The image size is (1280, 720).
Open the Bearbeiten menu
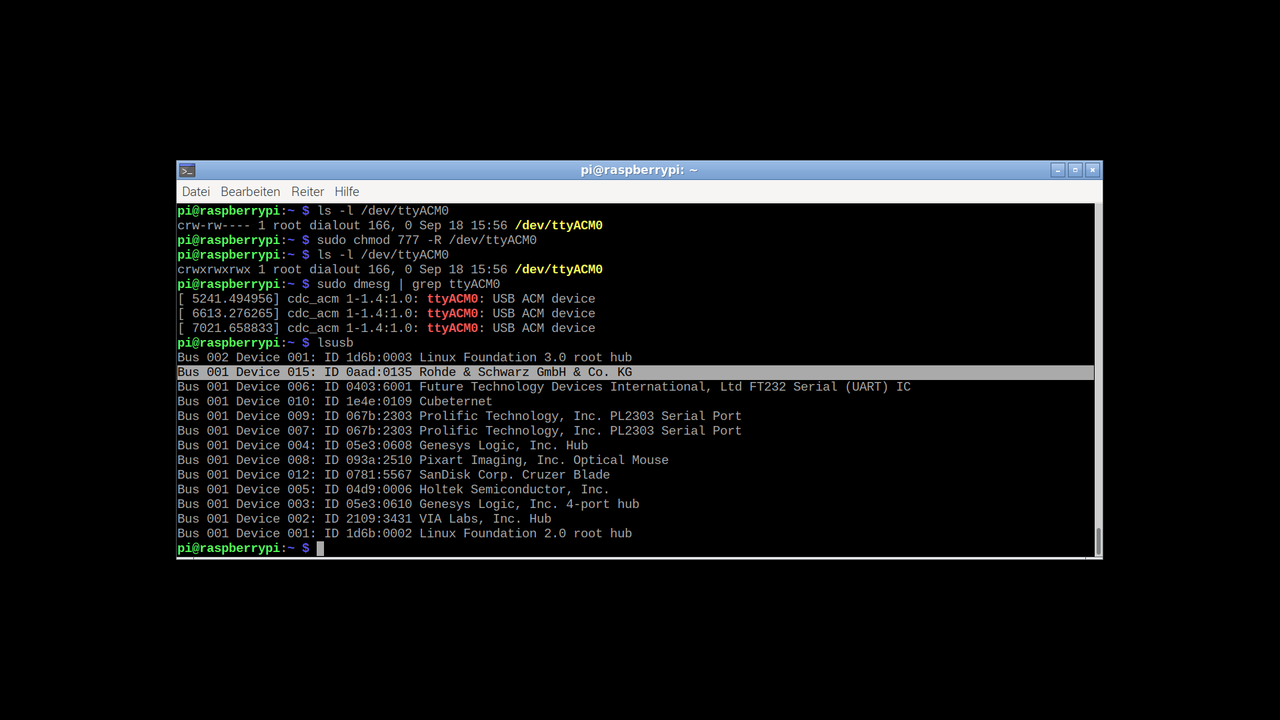click(250, 191)
